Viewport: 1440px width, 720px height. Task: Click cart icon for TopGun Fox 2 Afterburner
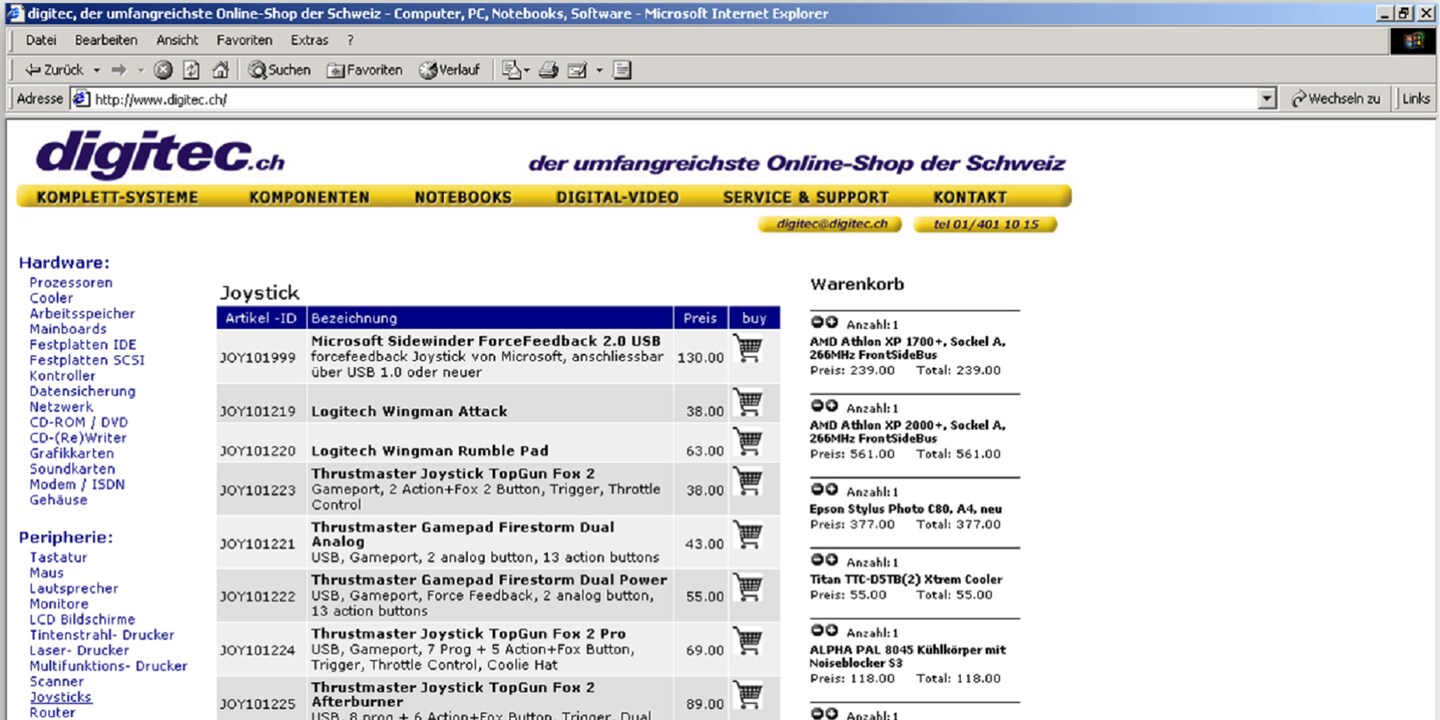pos(748,695)
